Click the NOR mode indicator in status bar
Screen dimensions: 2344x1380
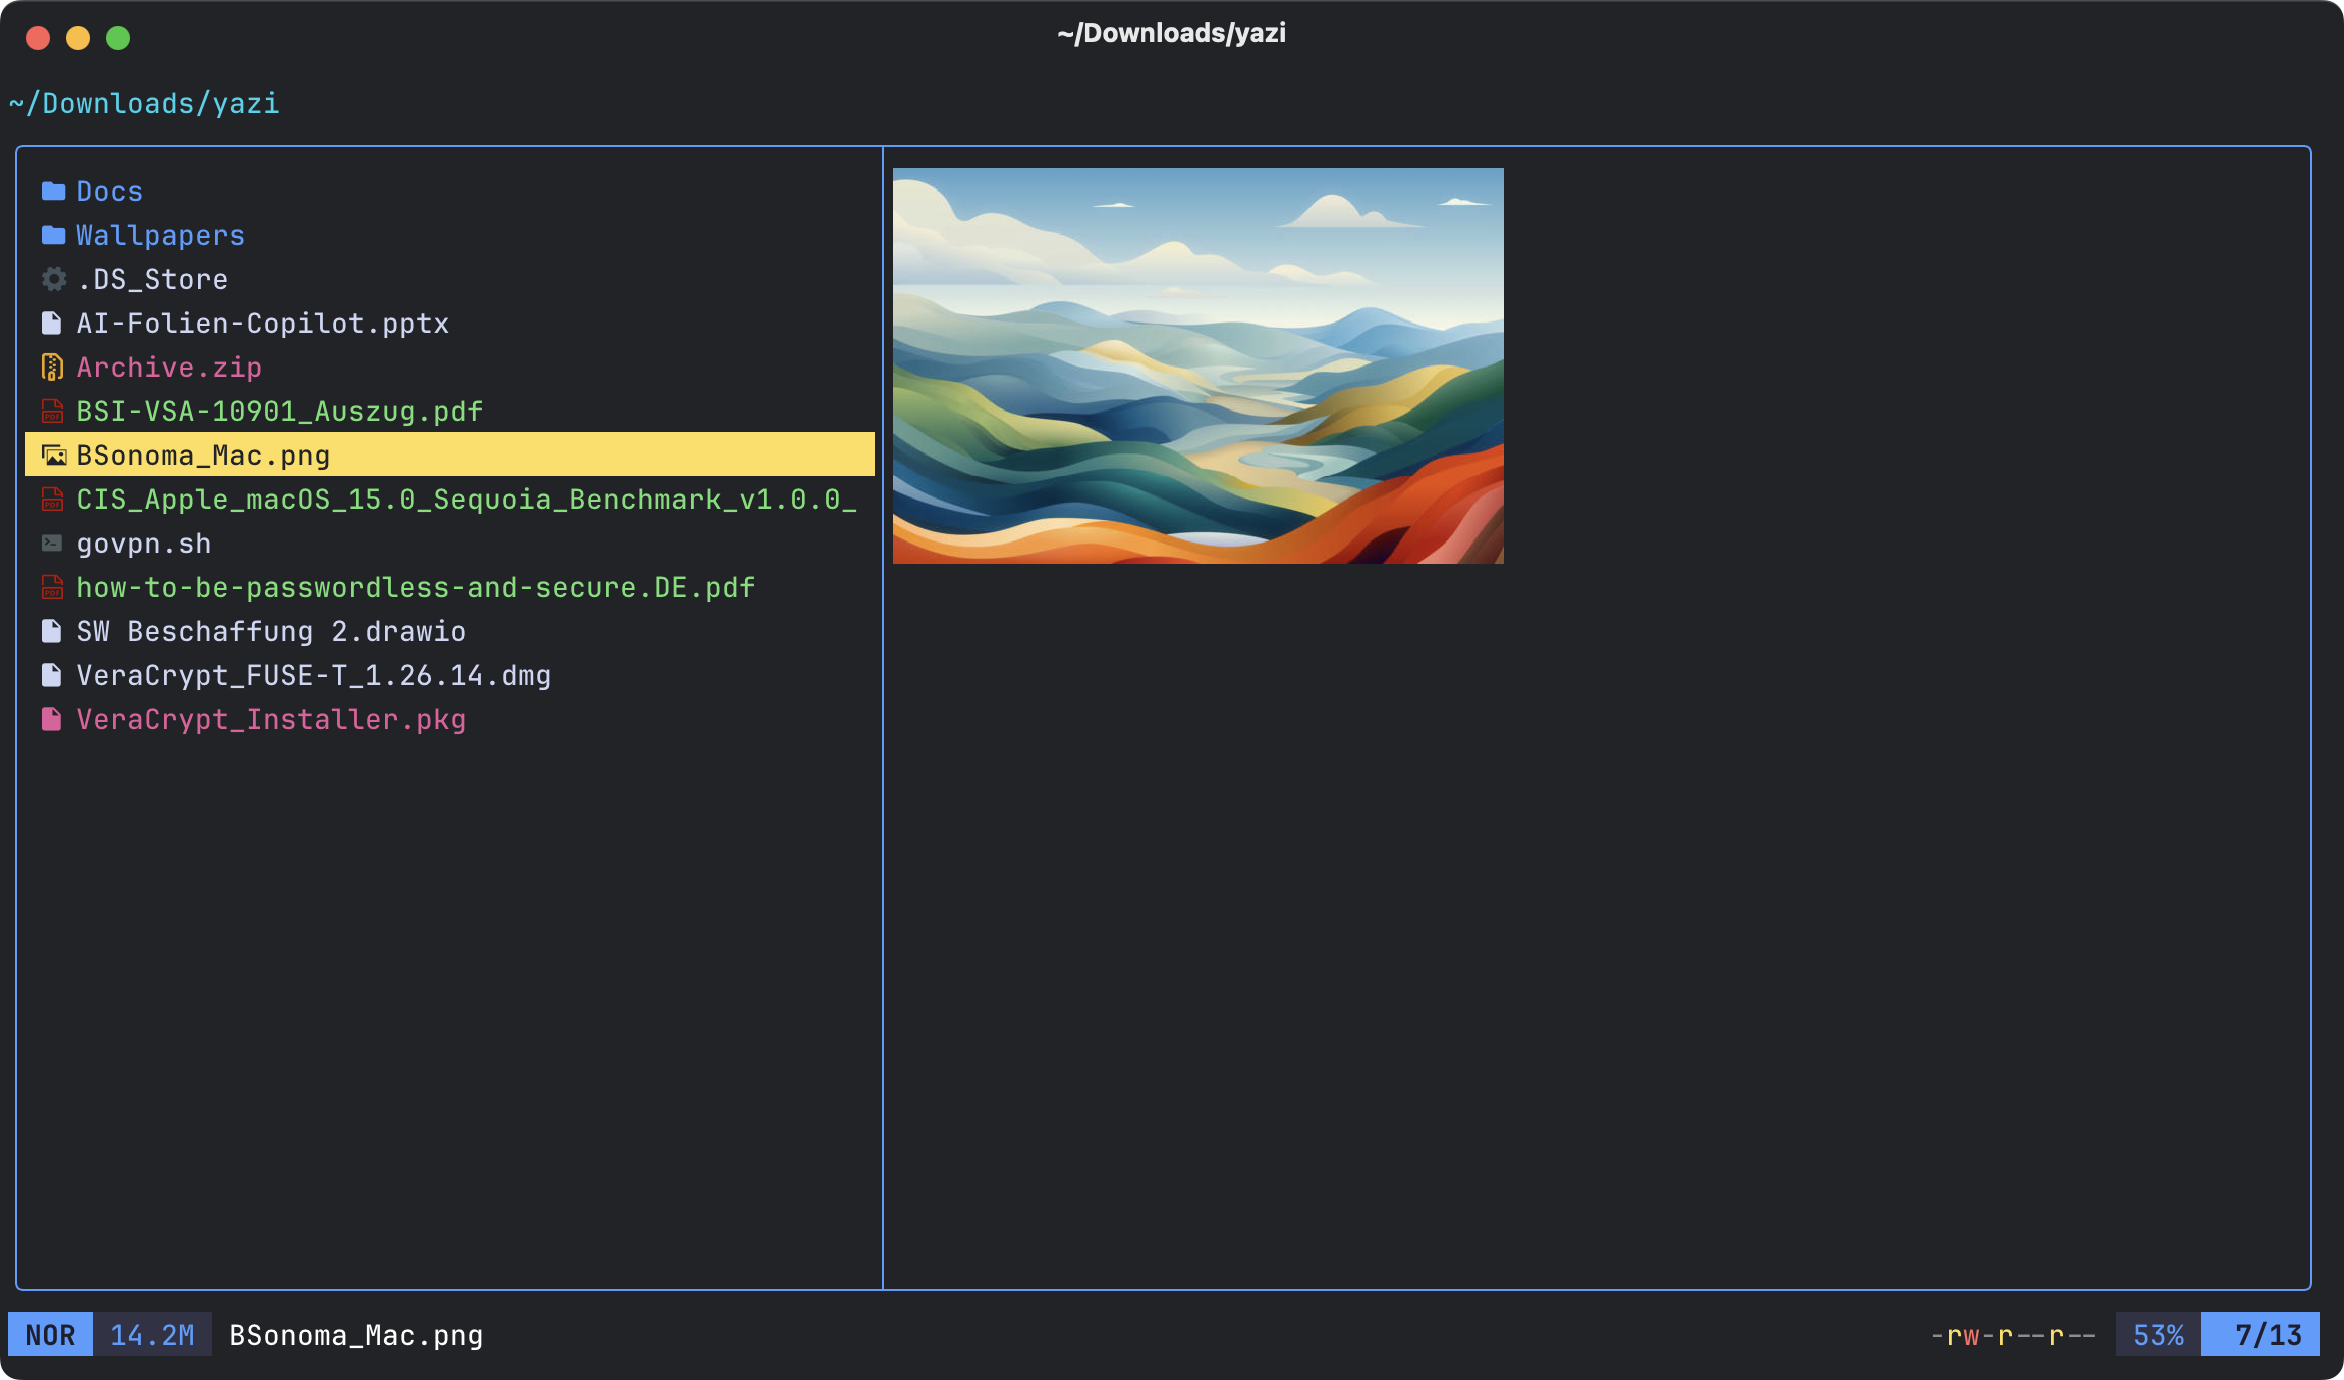(x=50, y=1335)
